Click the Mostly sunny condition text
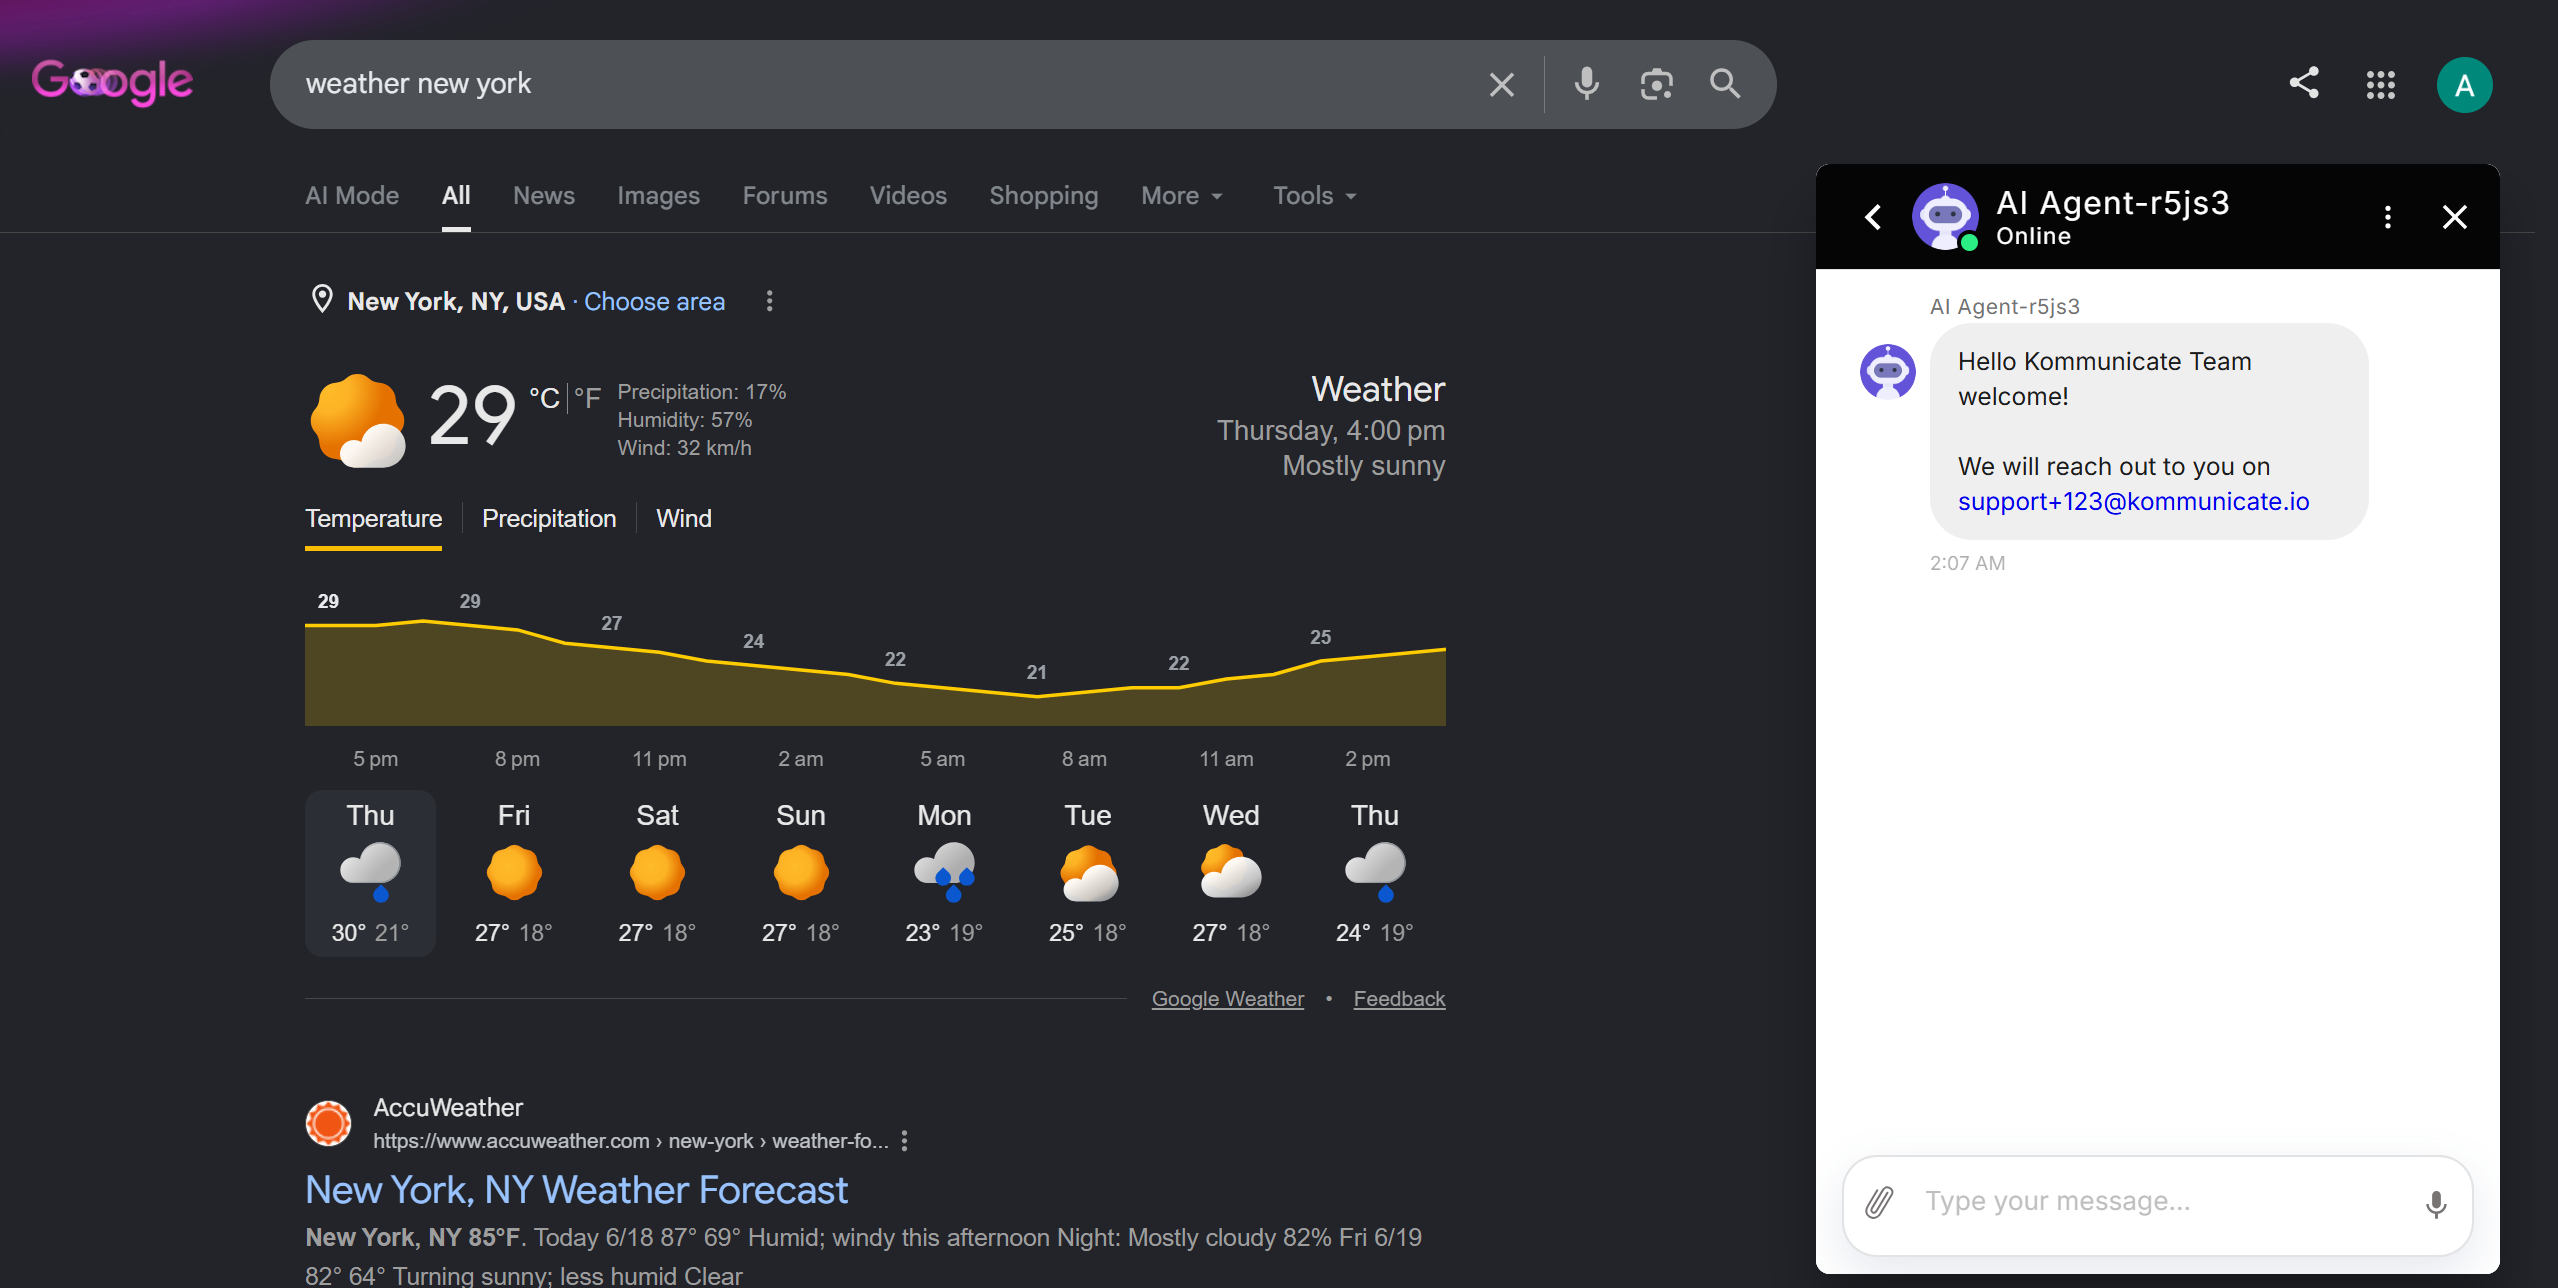The width and height of the screenshot is (2558, 1288). (x=1364, y=466)
